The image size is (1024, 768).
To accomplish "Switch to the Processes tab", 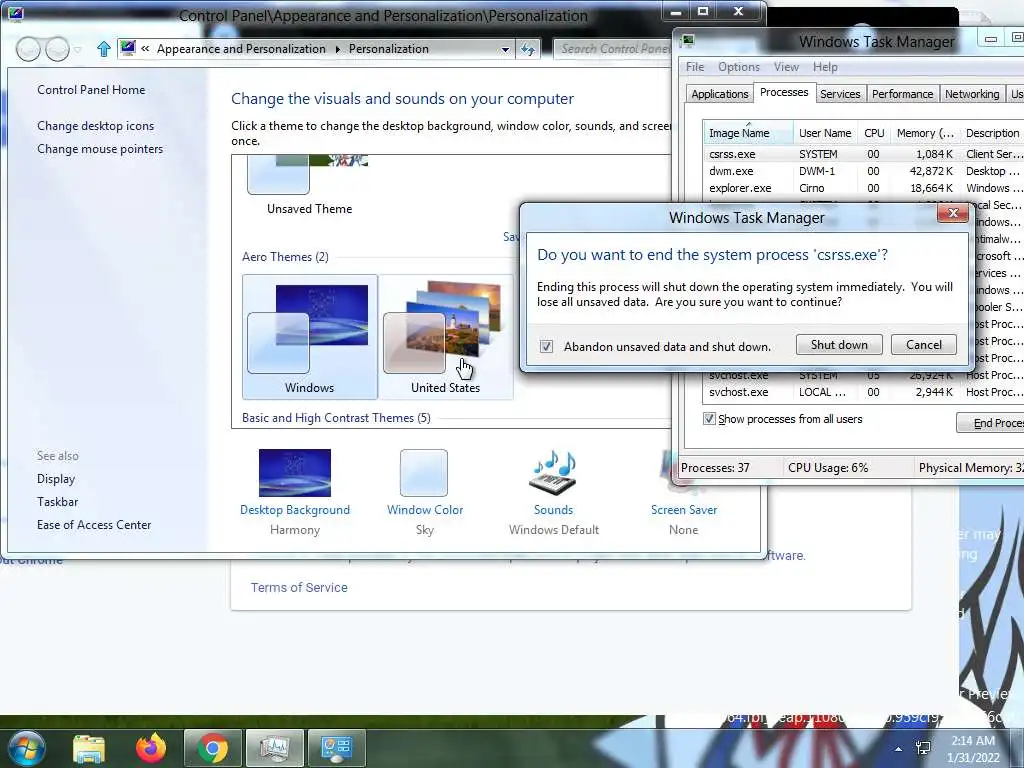I will (x=784, y=93).
